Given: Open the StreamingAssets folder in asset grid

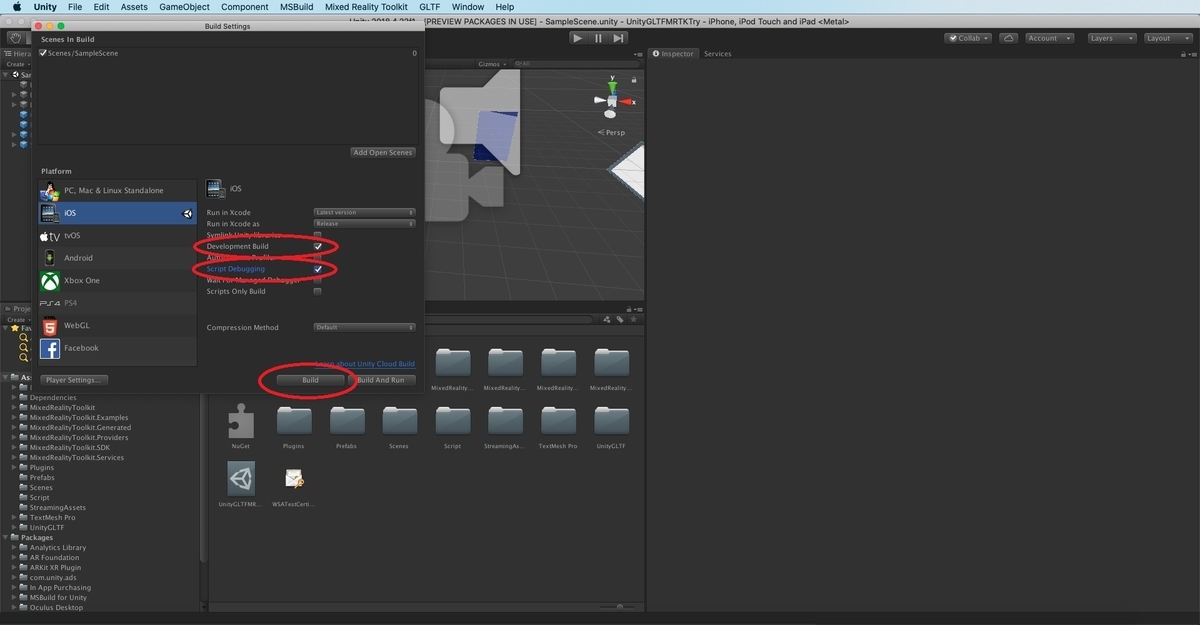Looking at the screenshot, I should point(505,421).
